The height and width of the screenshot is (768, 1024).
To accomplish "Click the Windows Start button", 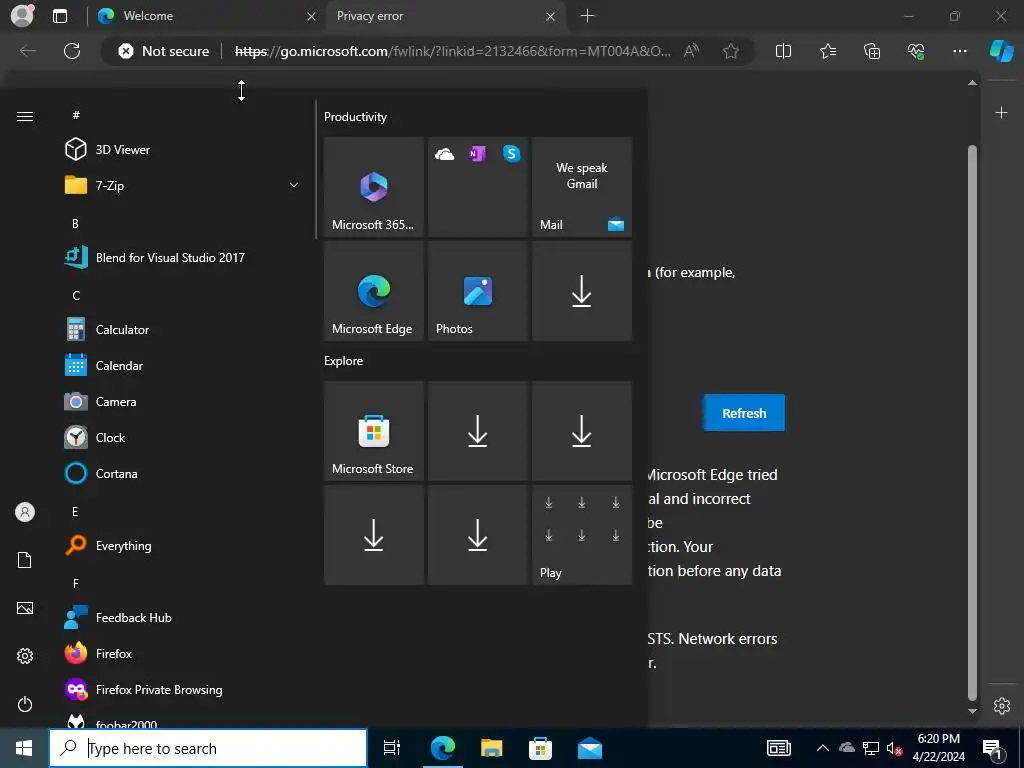I will 24,748.
